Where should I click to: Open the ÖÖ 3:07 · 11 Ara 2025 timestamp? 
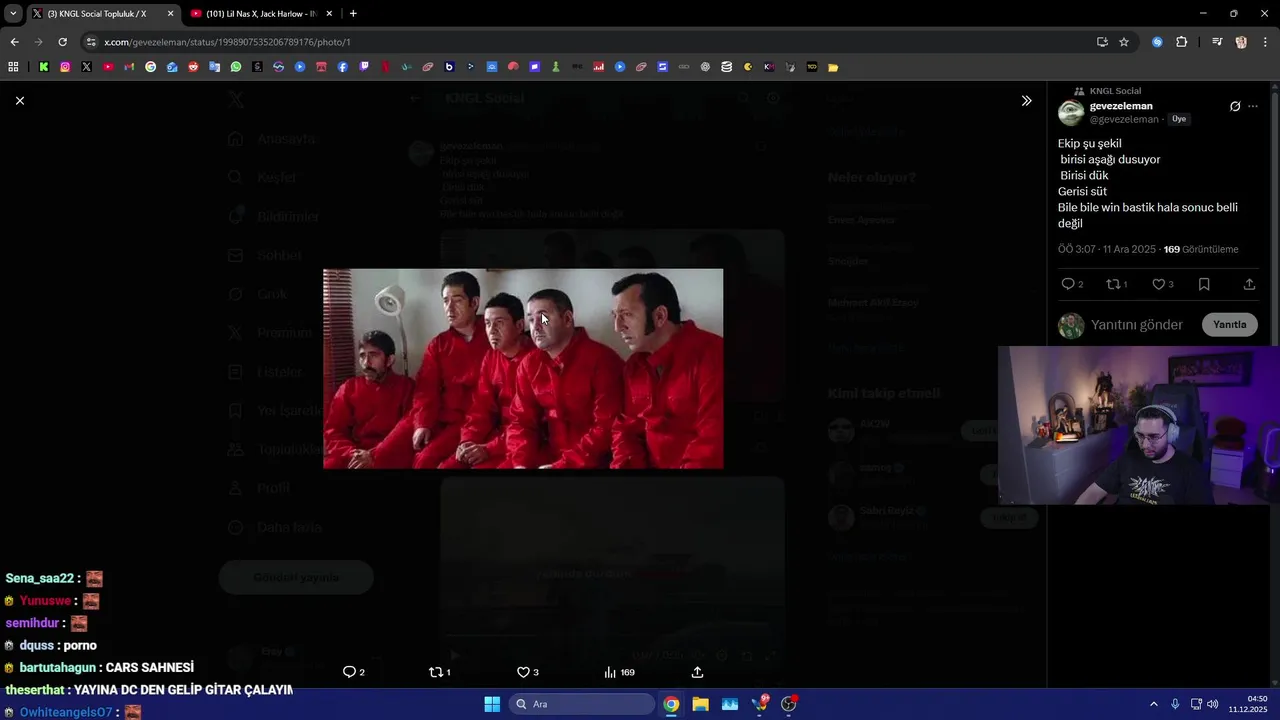pos(1106,249)
